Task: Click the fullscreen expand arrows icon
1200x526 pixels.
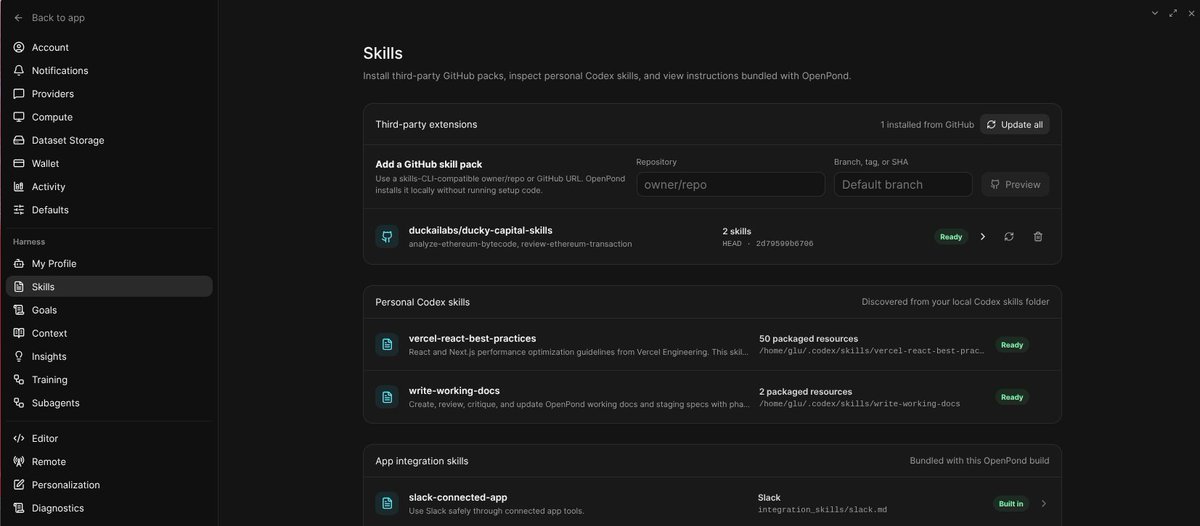Action: tap(1173, 12)
